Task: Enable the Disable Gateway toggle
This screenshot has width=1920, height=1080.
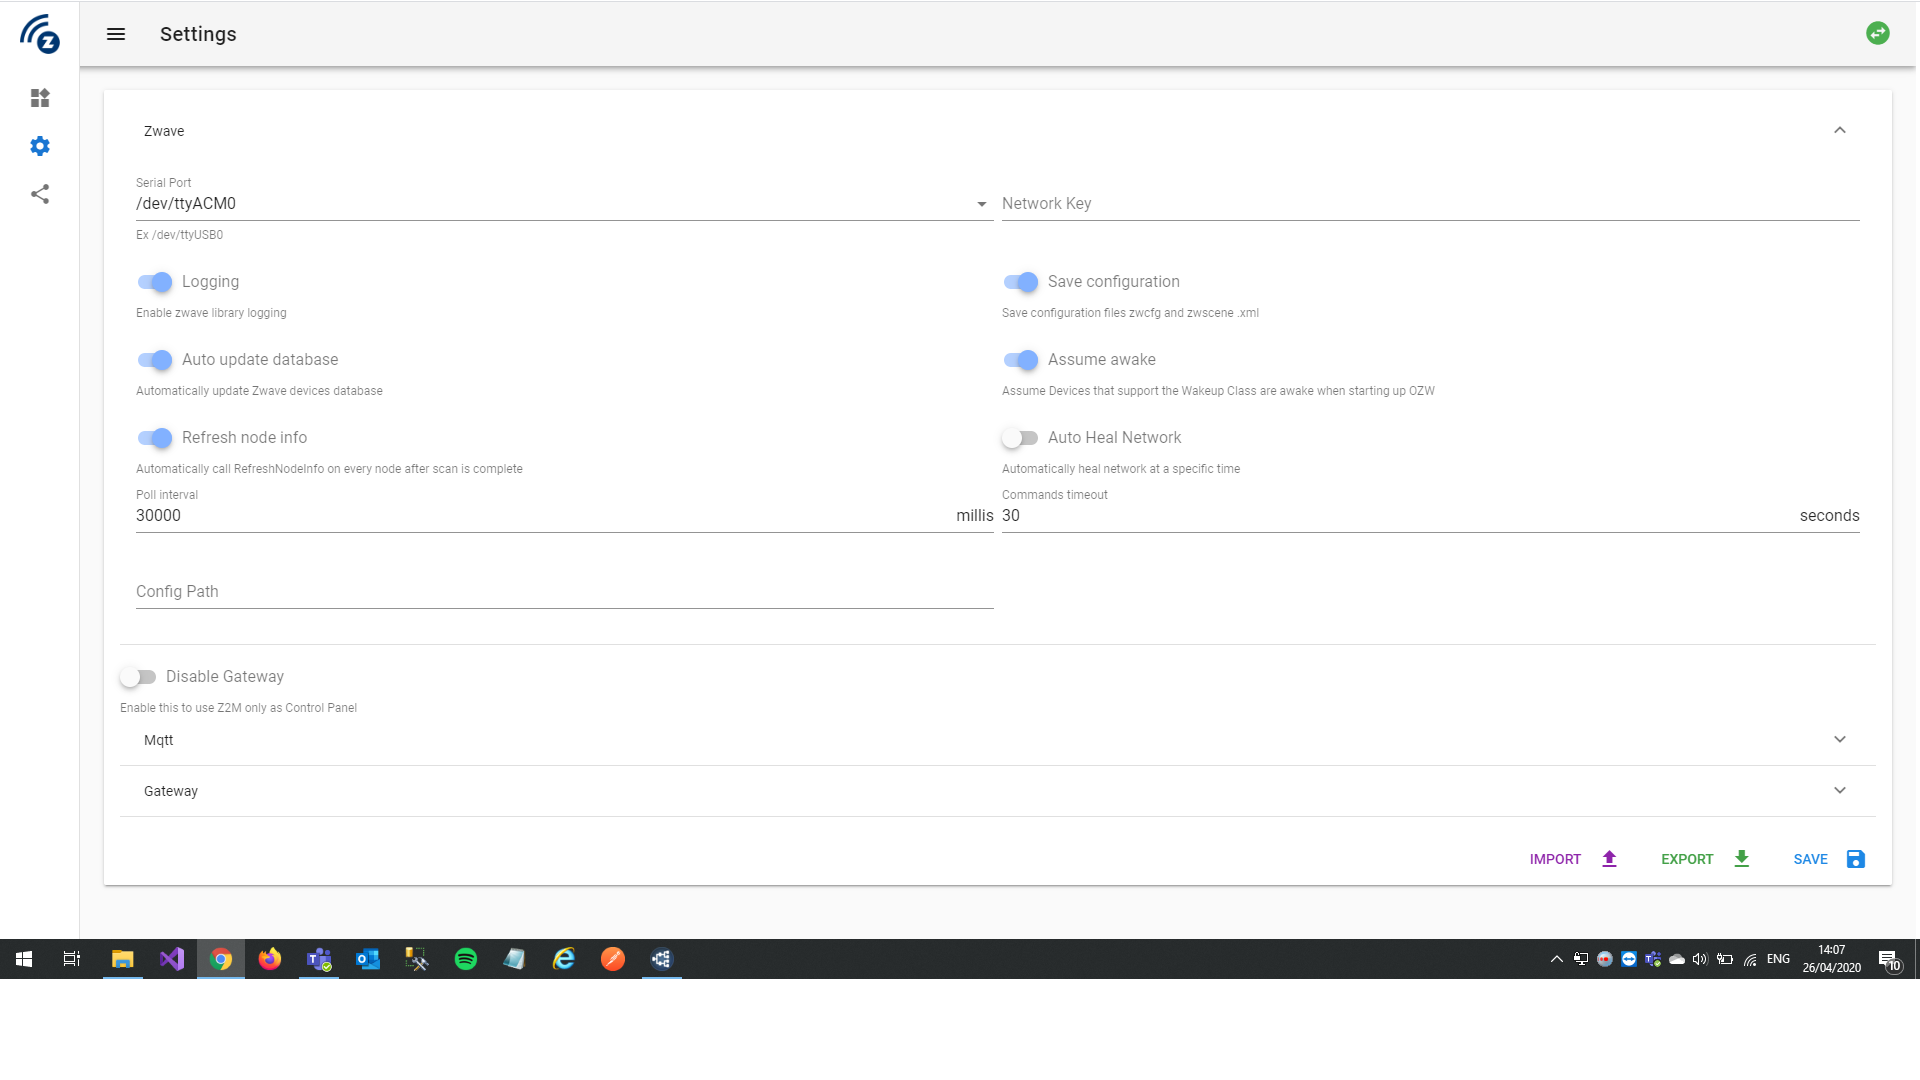Action: point(139,676)
